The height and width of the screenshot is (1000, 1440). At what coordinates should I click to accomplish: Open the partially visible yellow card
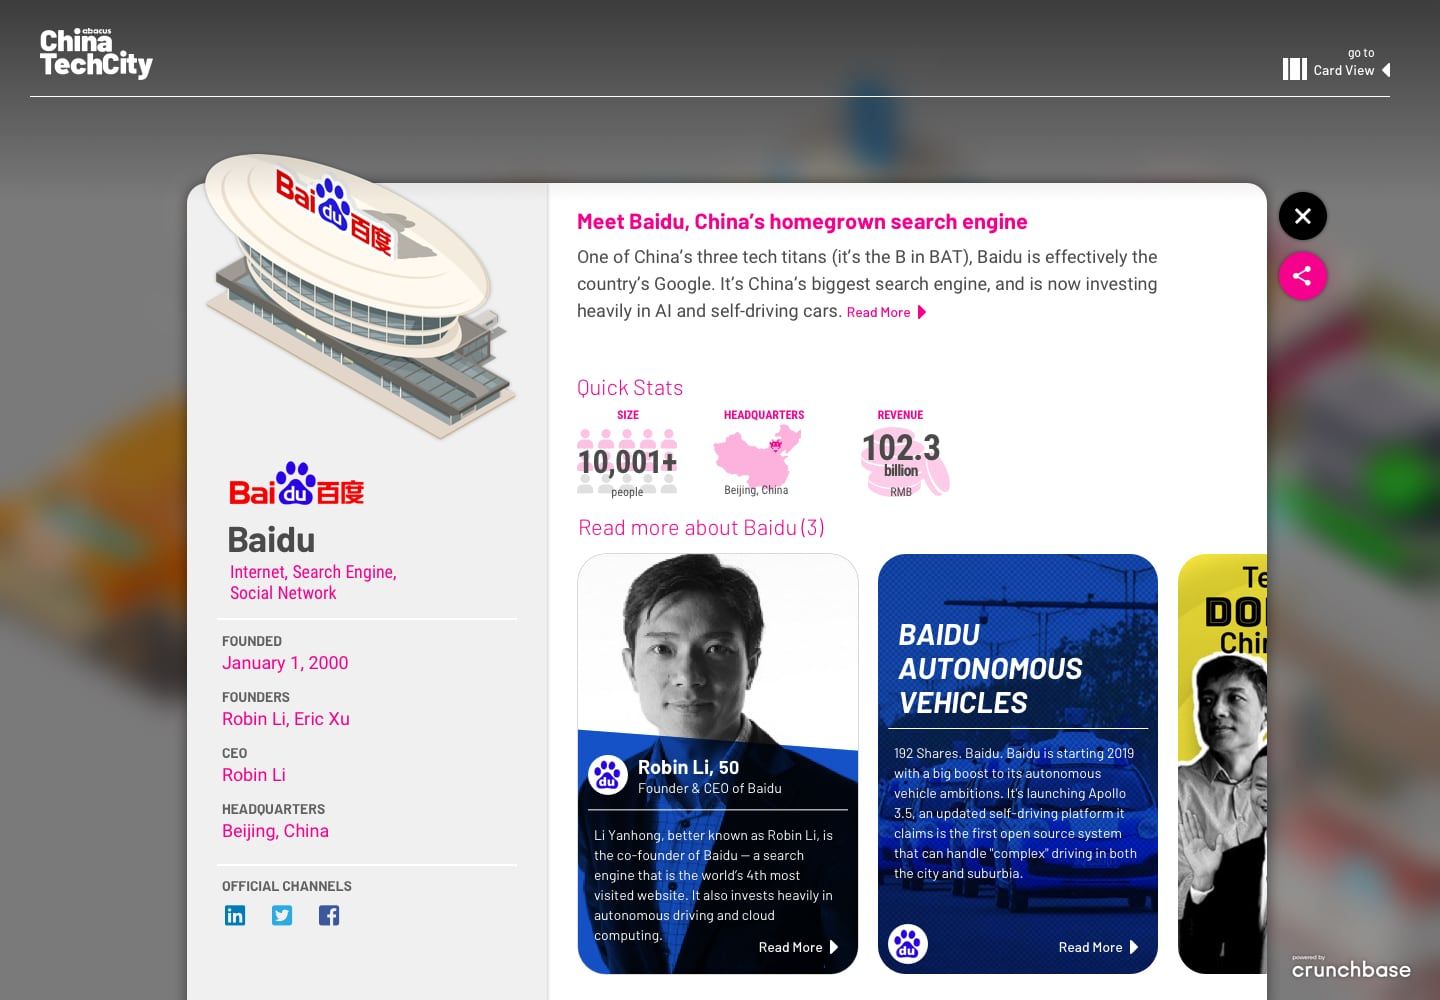pyautogui.click(x=1222, y=764)
